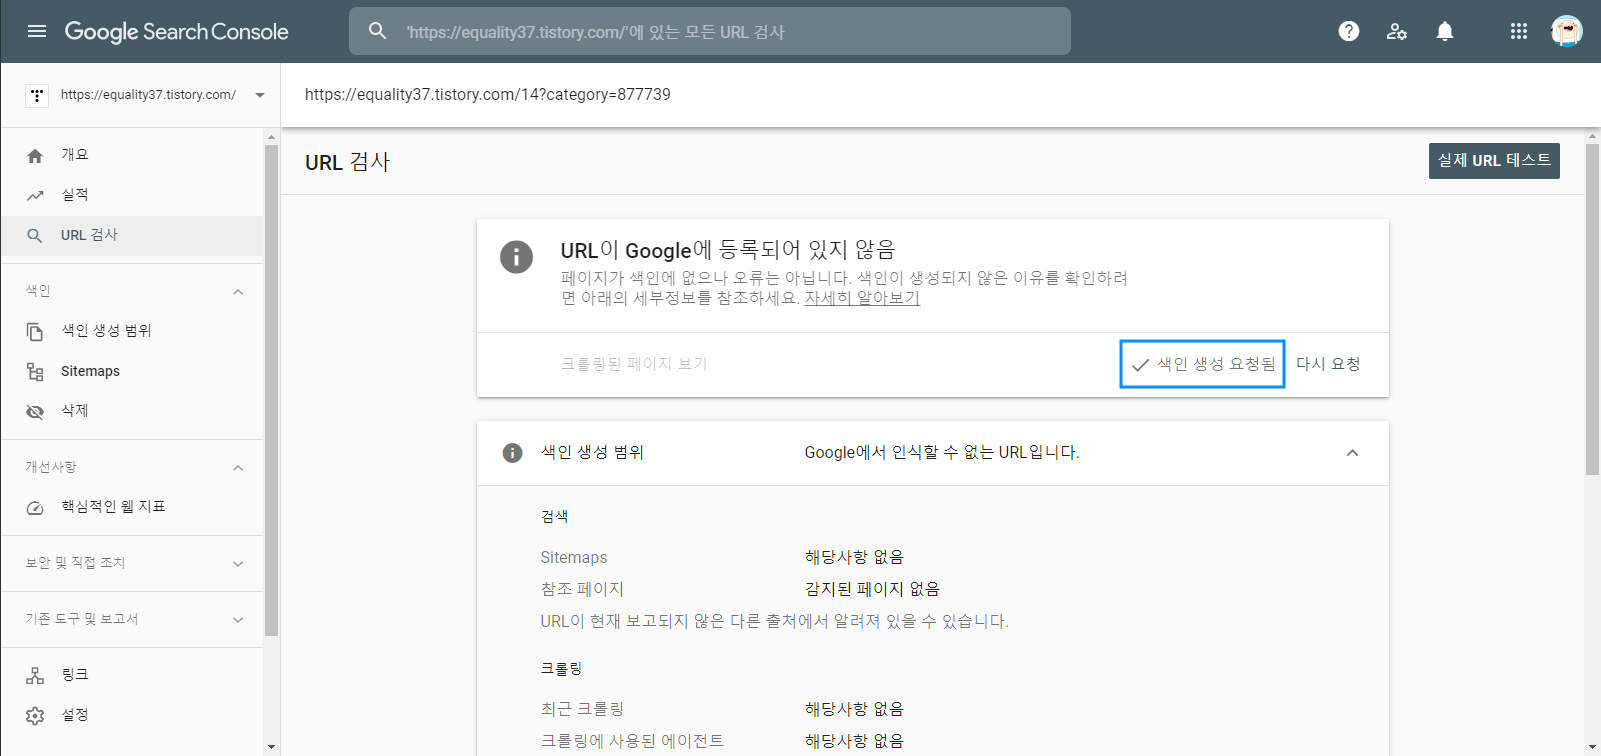Screen dimensions: 1601x756
Task: Collapse the 색인 sidebar section
Action: [238, 291]
